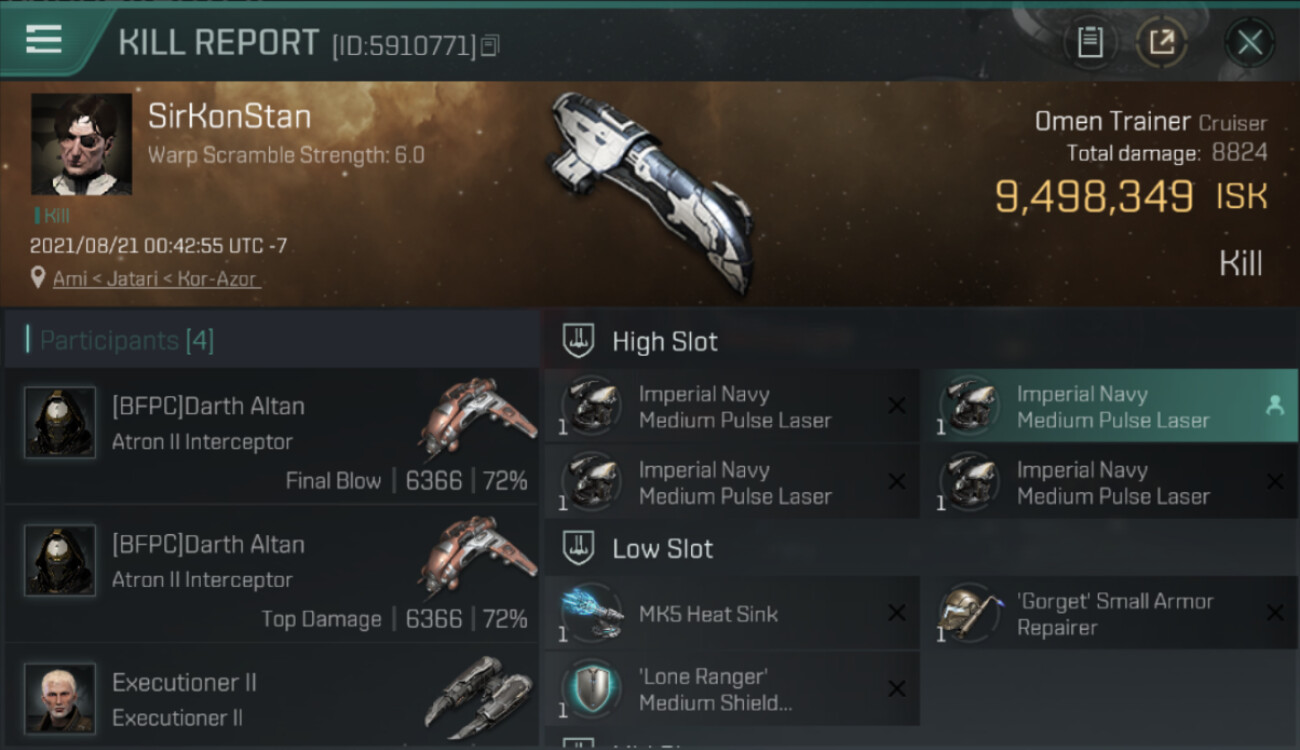This screenshot has width=1300, height=750.
Task: Select the MK5 Heat Sink module
Action: 731,613
